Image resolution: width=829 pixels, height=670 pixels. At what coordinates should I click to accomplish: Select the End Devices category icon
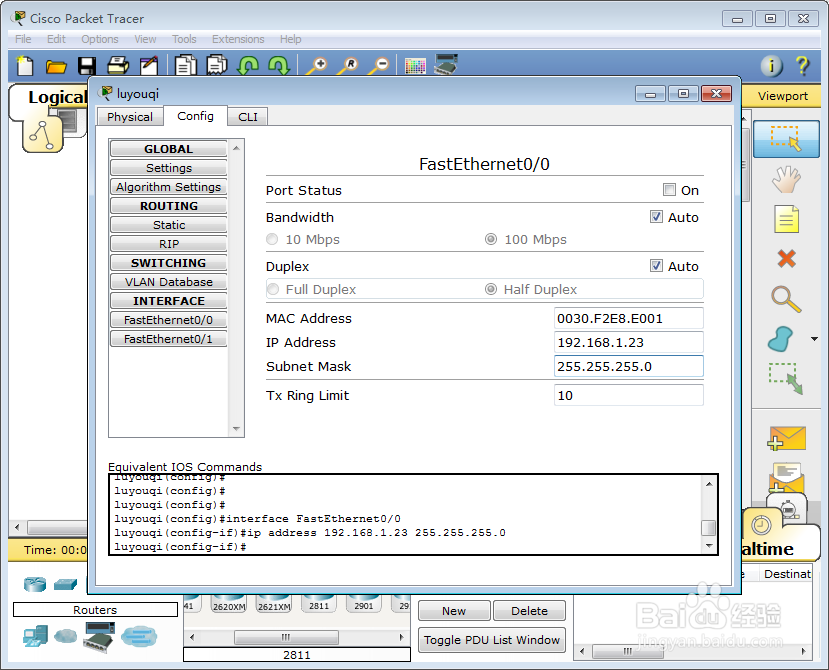[x=35, y=636]
